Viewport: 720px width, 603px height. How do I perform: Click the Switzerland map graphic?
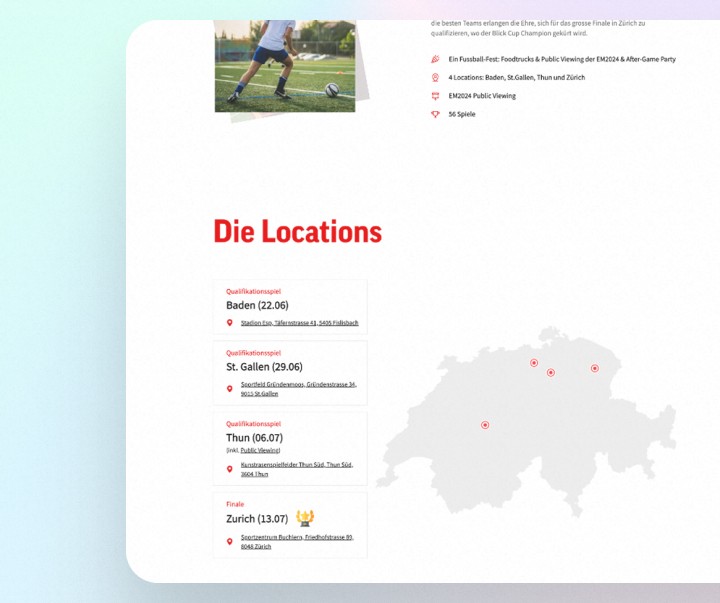pos(526,422)
